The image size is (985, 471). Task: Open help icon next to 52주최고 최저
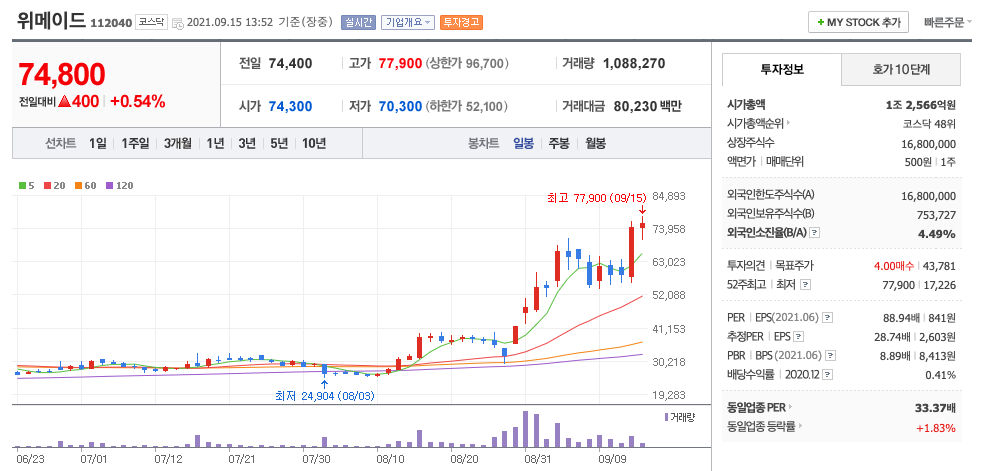(x=806, y=285)
